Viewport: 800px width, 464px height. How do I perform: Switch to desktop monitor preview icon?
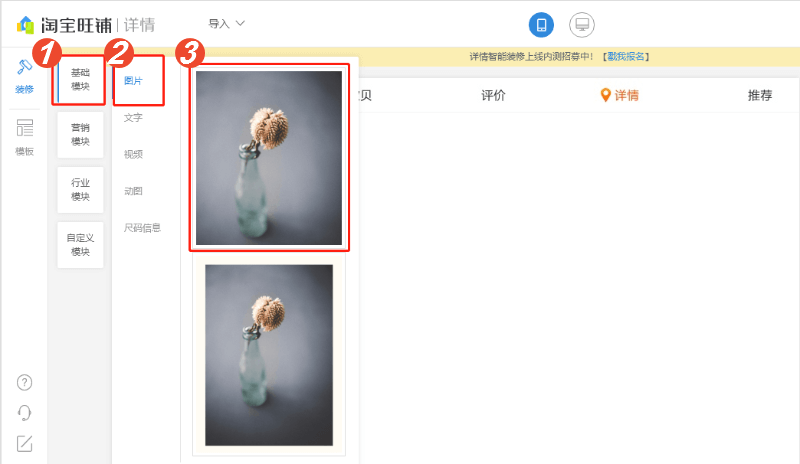coord(582,25)
